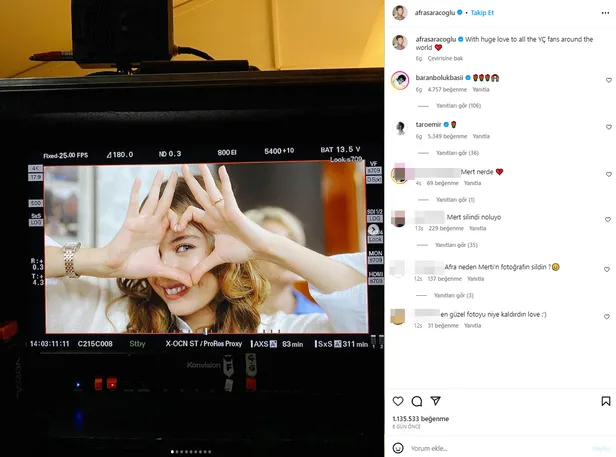Like baranbolukbasii's comment
The image size is (616, 457).
coord(608,80)
